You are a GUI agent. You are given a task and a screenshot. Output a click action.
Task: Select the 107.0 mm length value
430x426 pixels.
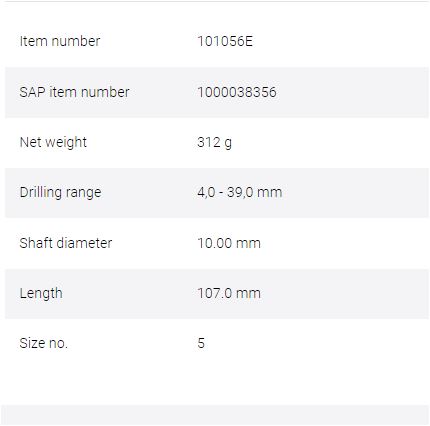pyautogui.click(x=229, y=293)
